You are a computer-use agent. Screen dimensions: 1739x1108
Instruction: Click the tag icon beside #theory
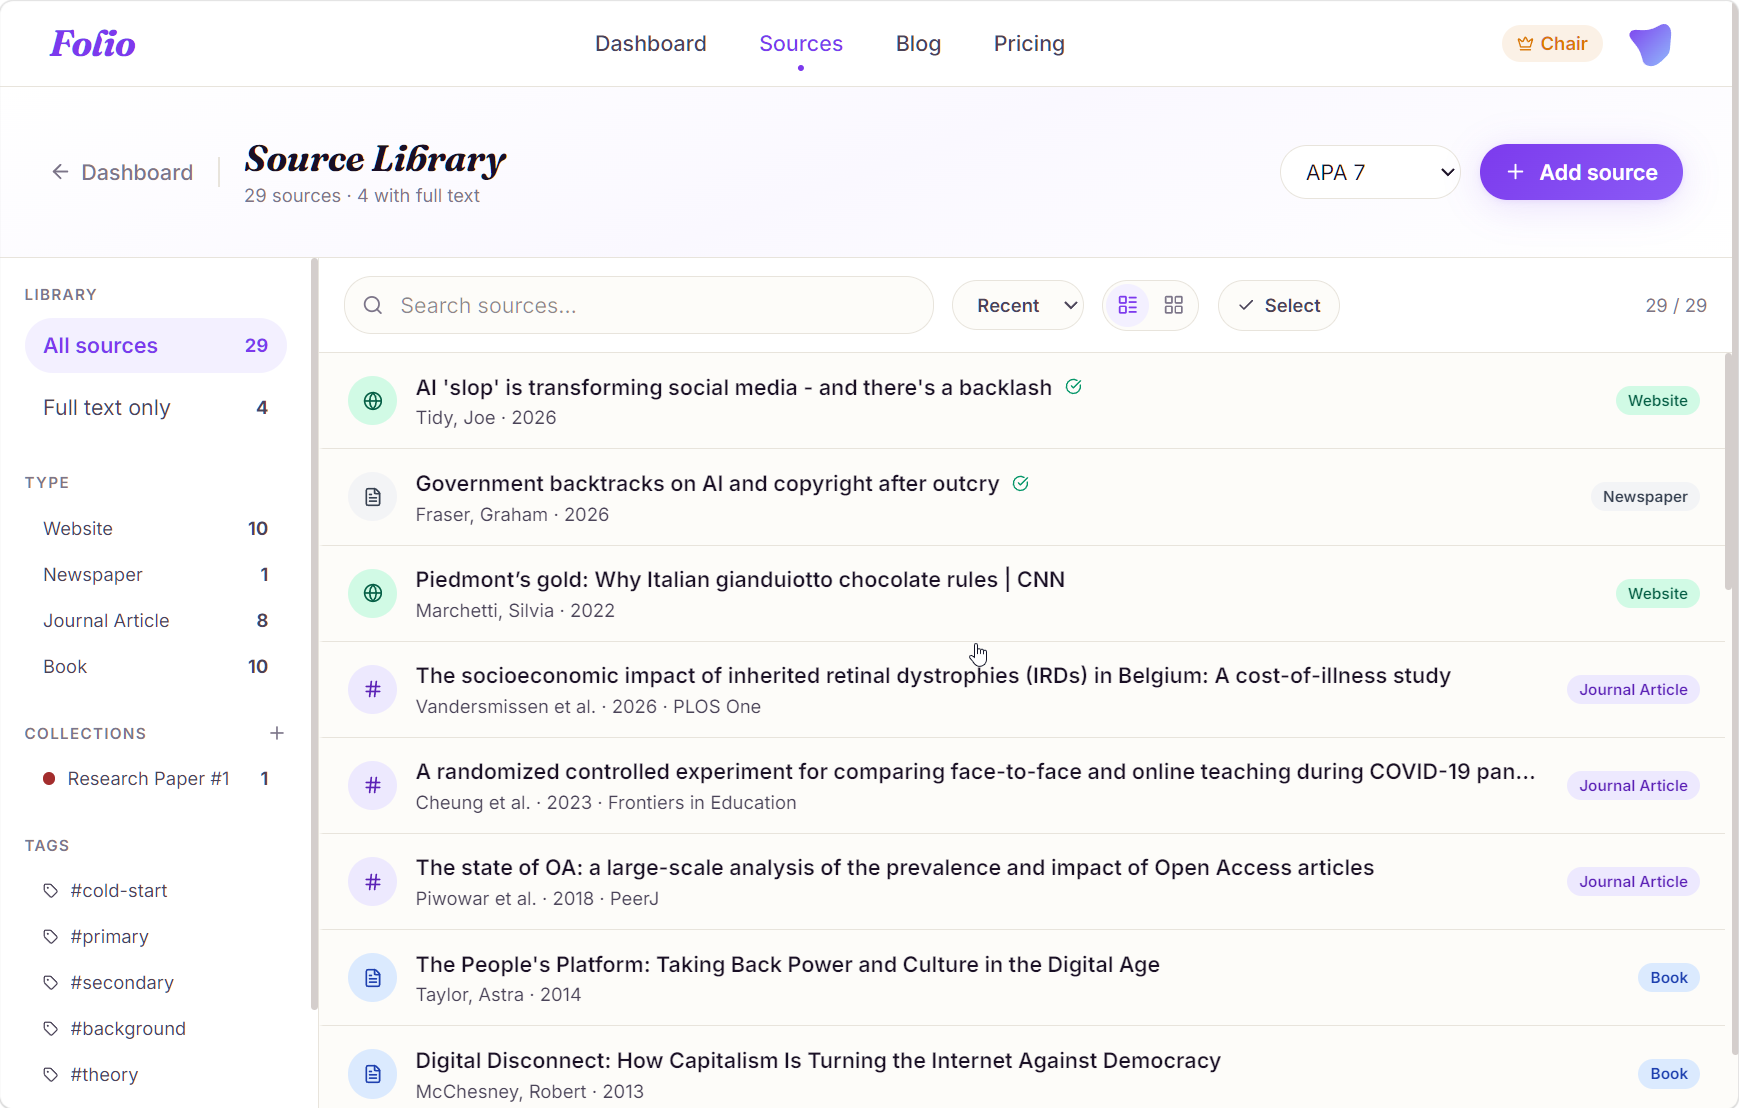(51, 1074)
